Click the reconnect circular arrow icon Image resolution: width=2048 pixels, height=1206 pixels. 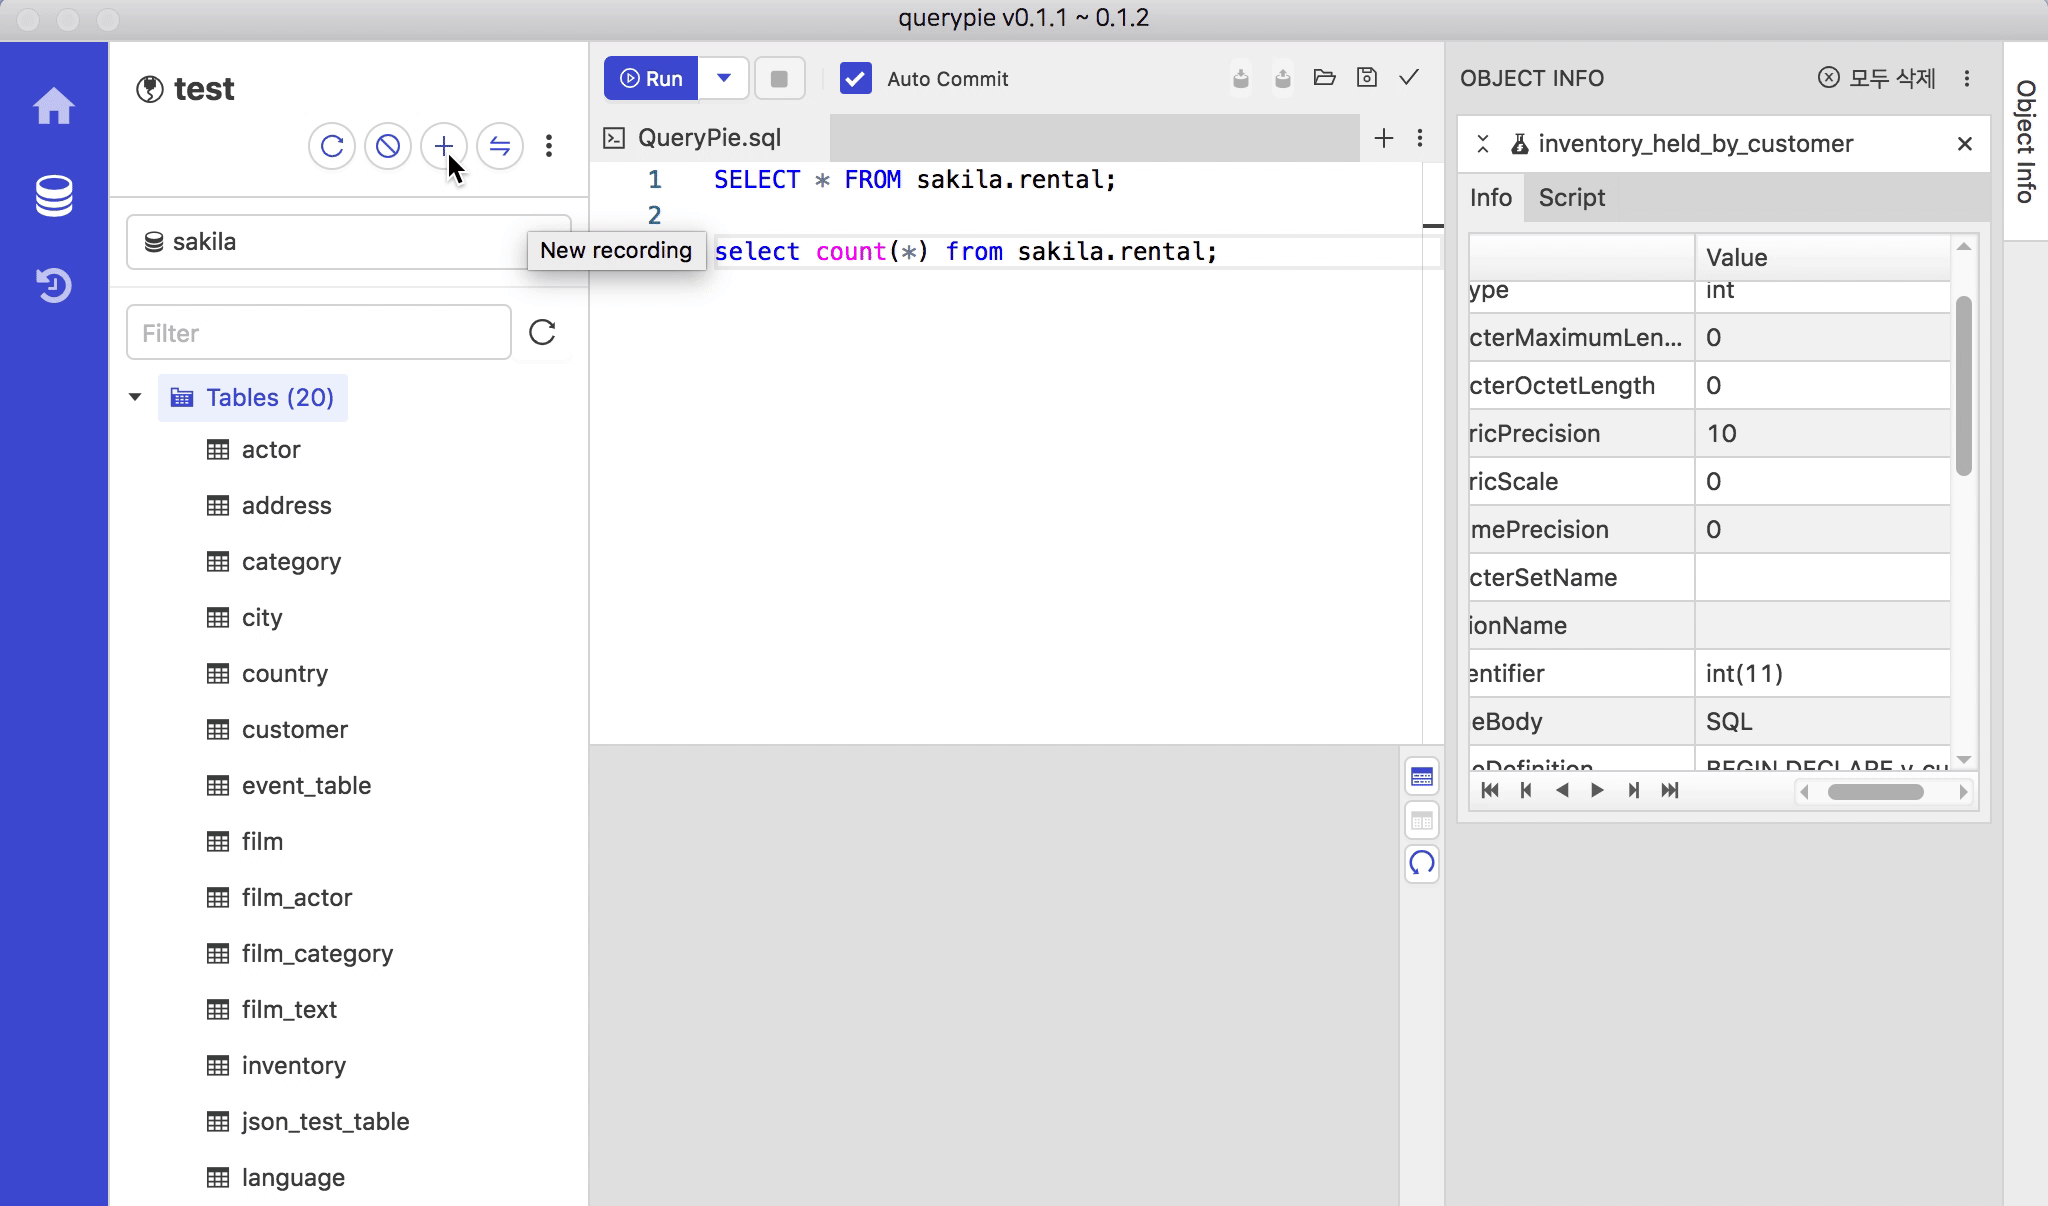(x=332, y=147)
